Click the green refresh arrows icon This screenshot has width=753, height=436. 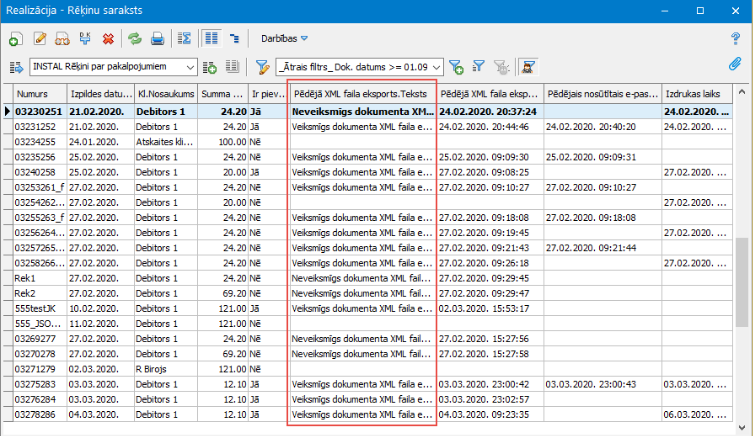134,39
